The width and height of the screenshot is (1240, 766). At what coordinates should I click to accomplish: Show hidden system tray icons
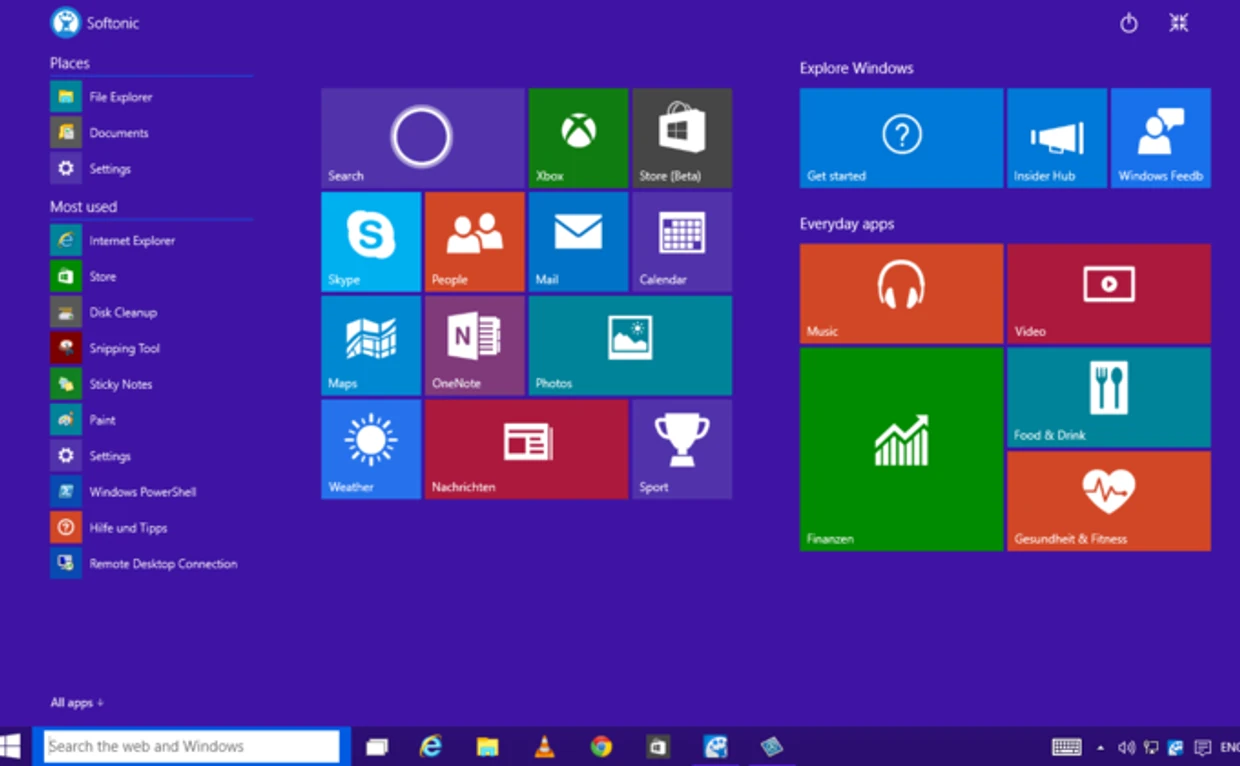pyautogui.click(x=1101, y=747)
